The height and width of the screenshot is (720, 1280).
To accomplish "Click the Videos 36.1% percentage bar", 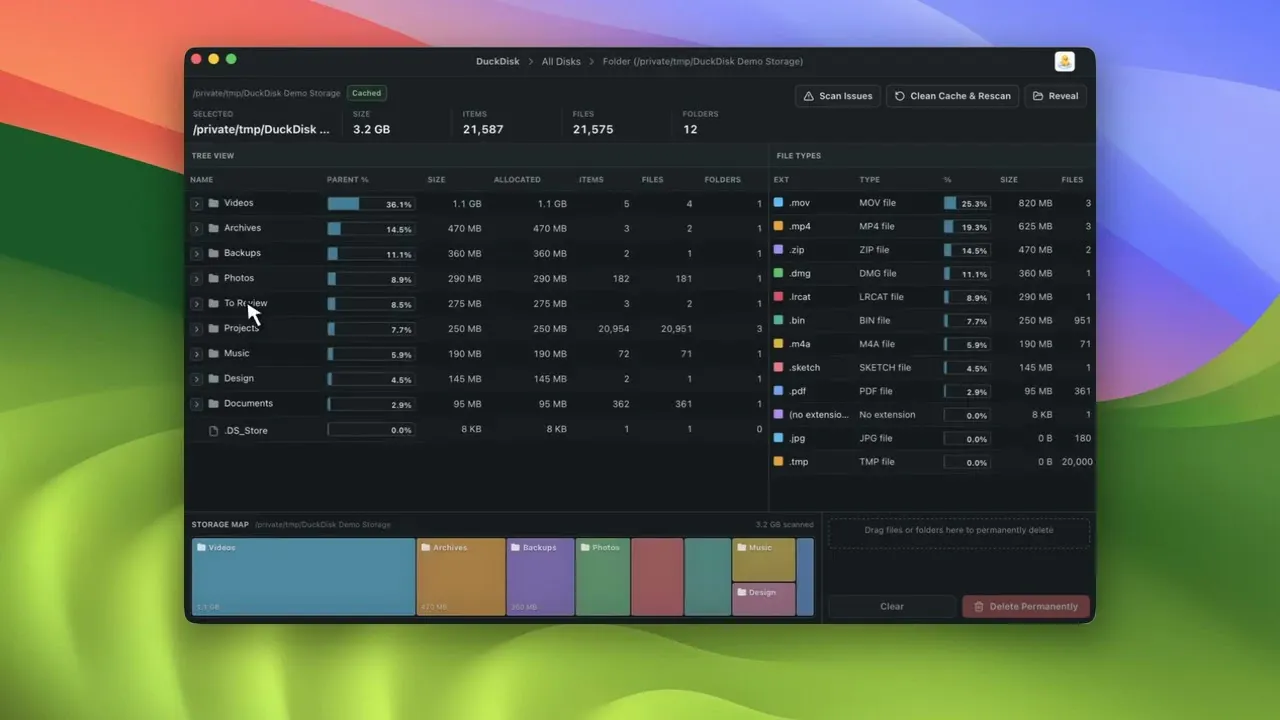I will point(371,204).
